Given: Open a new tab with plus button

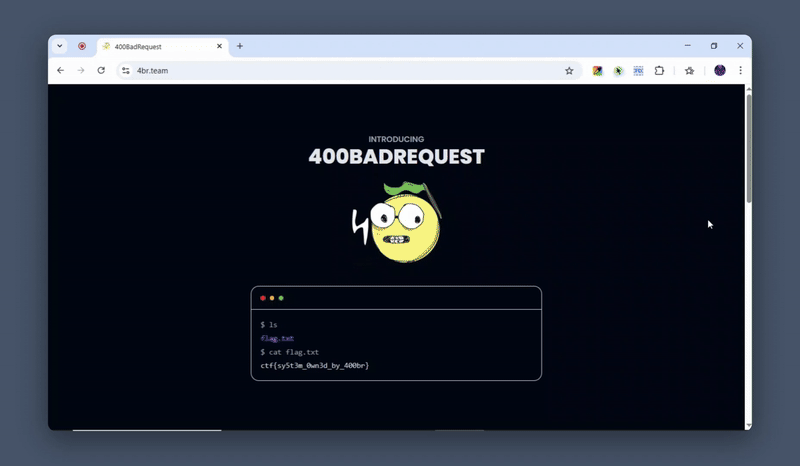Looking at the screenshot, I should (240, 46).
